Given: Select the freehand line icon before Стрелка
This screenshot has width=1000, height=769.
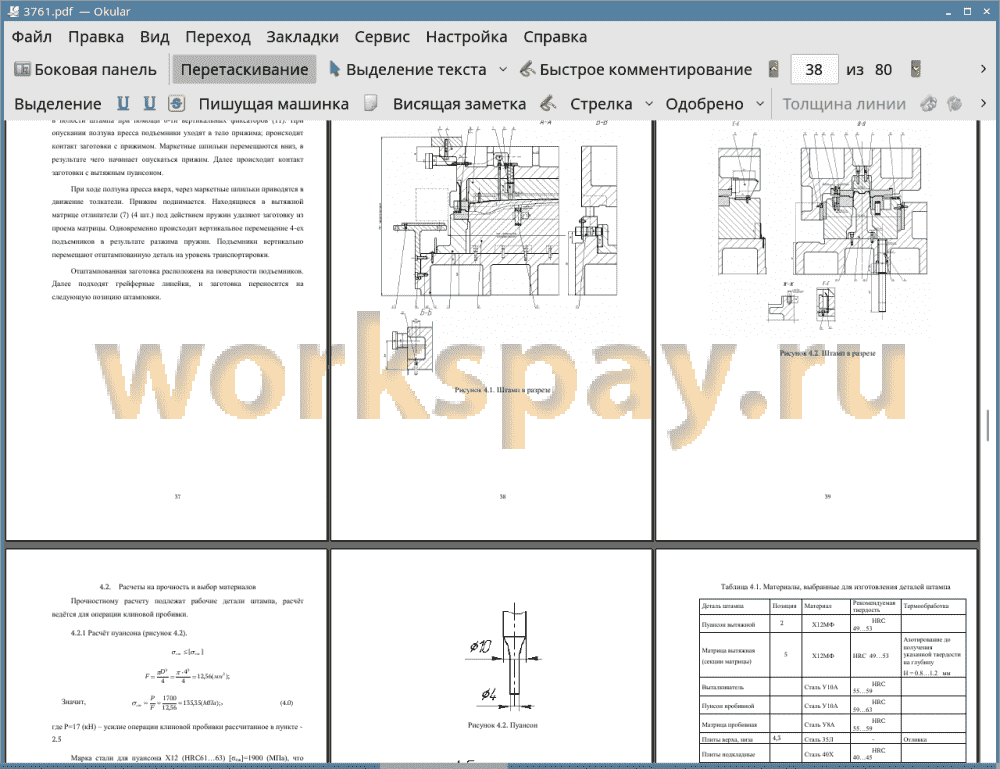Looking at the screenshot, I should tap(548, 103).
